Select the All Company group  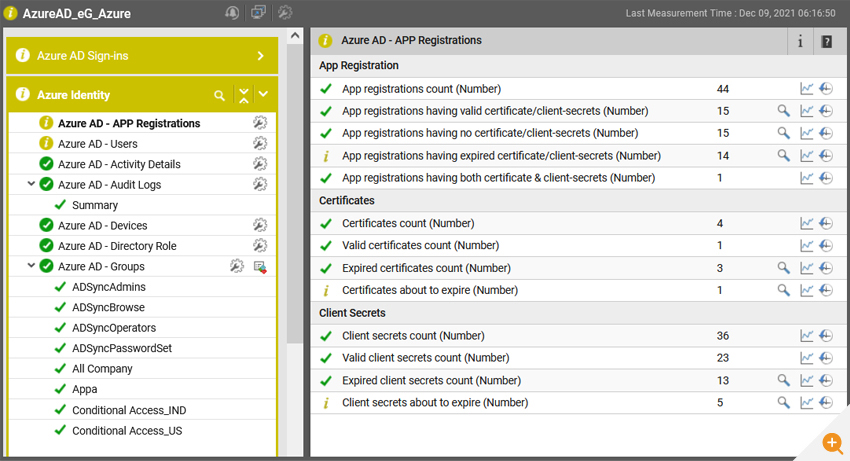pos(102,369)
